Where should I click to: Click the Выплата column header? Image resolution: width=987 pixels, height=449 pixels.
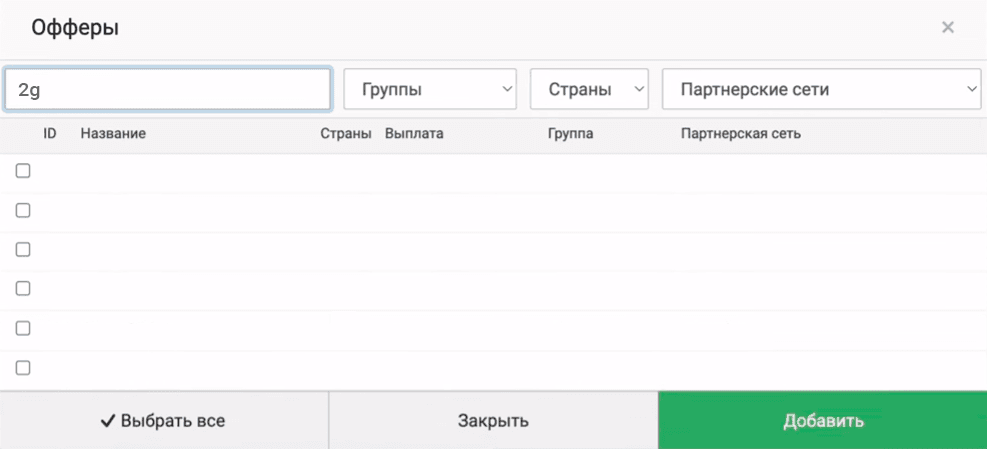point(414,134)
